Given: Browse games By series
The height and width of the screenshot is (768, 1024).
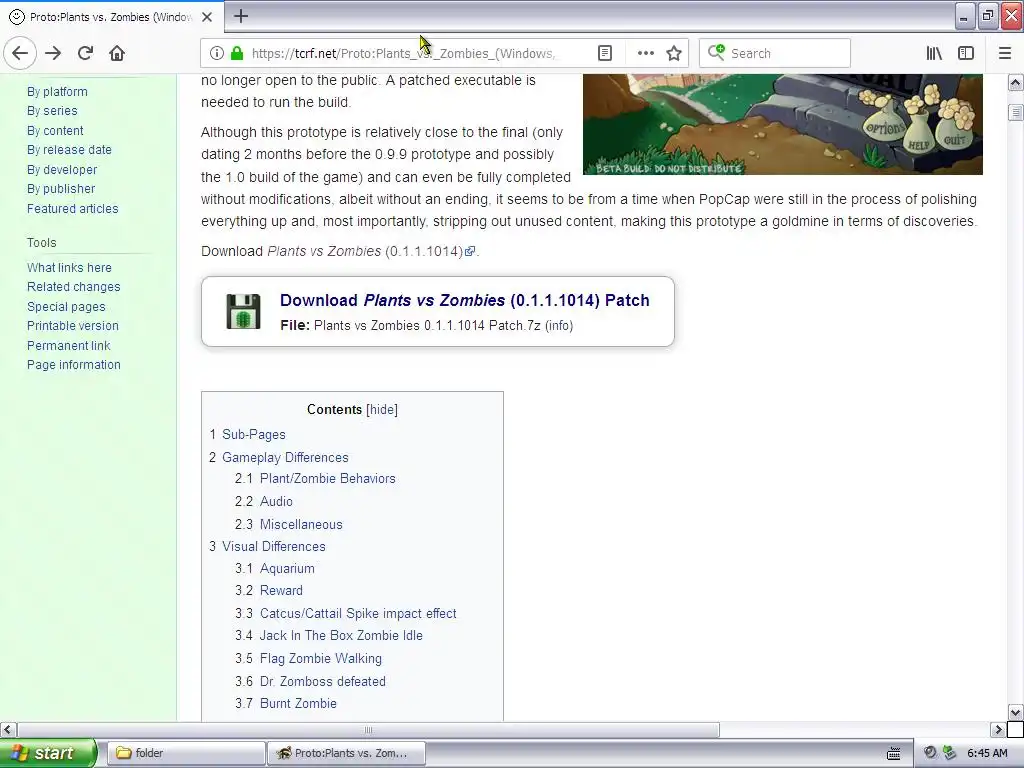Looking at the screenshot, I should click(x=52, y=111).
